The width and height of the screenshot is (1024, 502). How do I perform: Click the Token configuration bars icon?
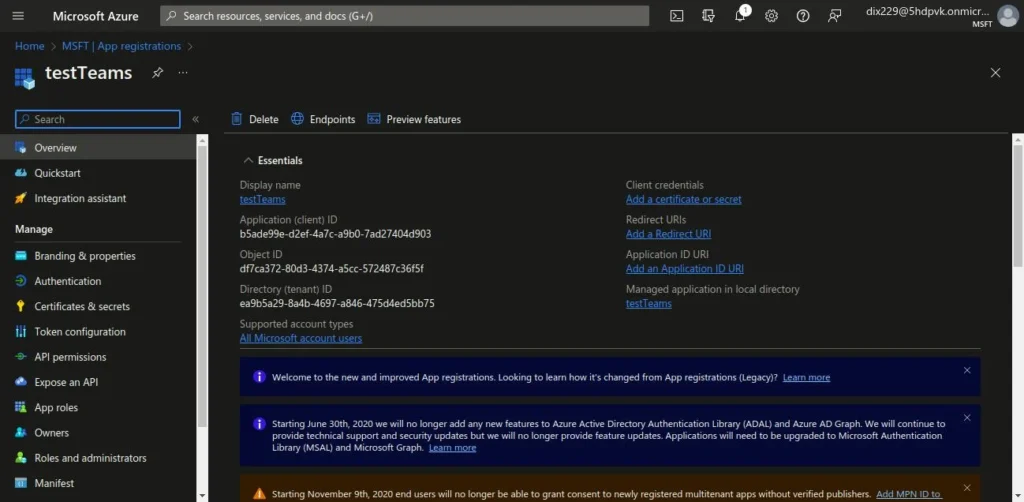(21, 332)
